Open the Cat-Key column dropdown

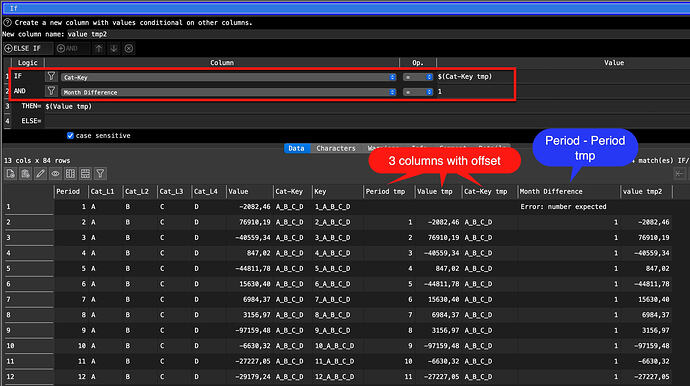pos(229,77)
